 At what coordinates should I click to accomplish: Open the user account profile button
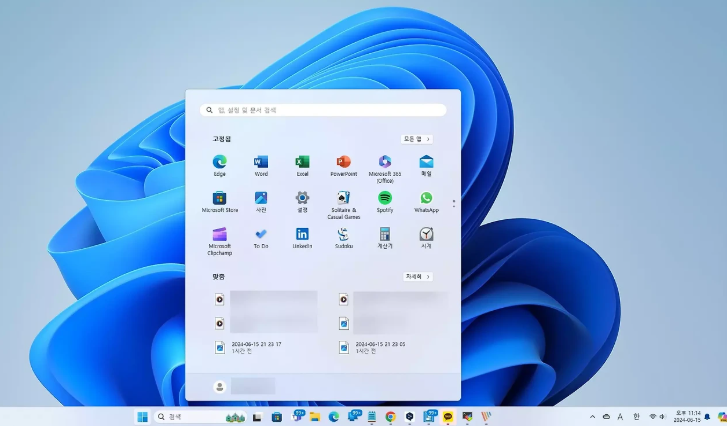pyautogui.click(x=244, y=386)
